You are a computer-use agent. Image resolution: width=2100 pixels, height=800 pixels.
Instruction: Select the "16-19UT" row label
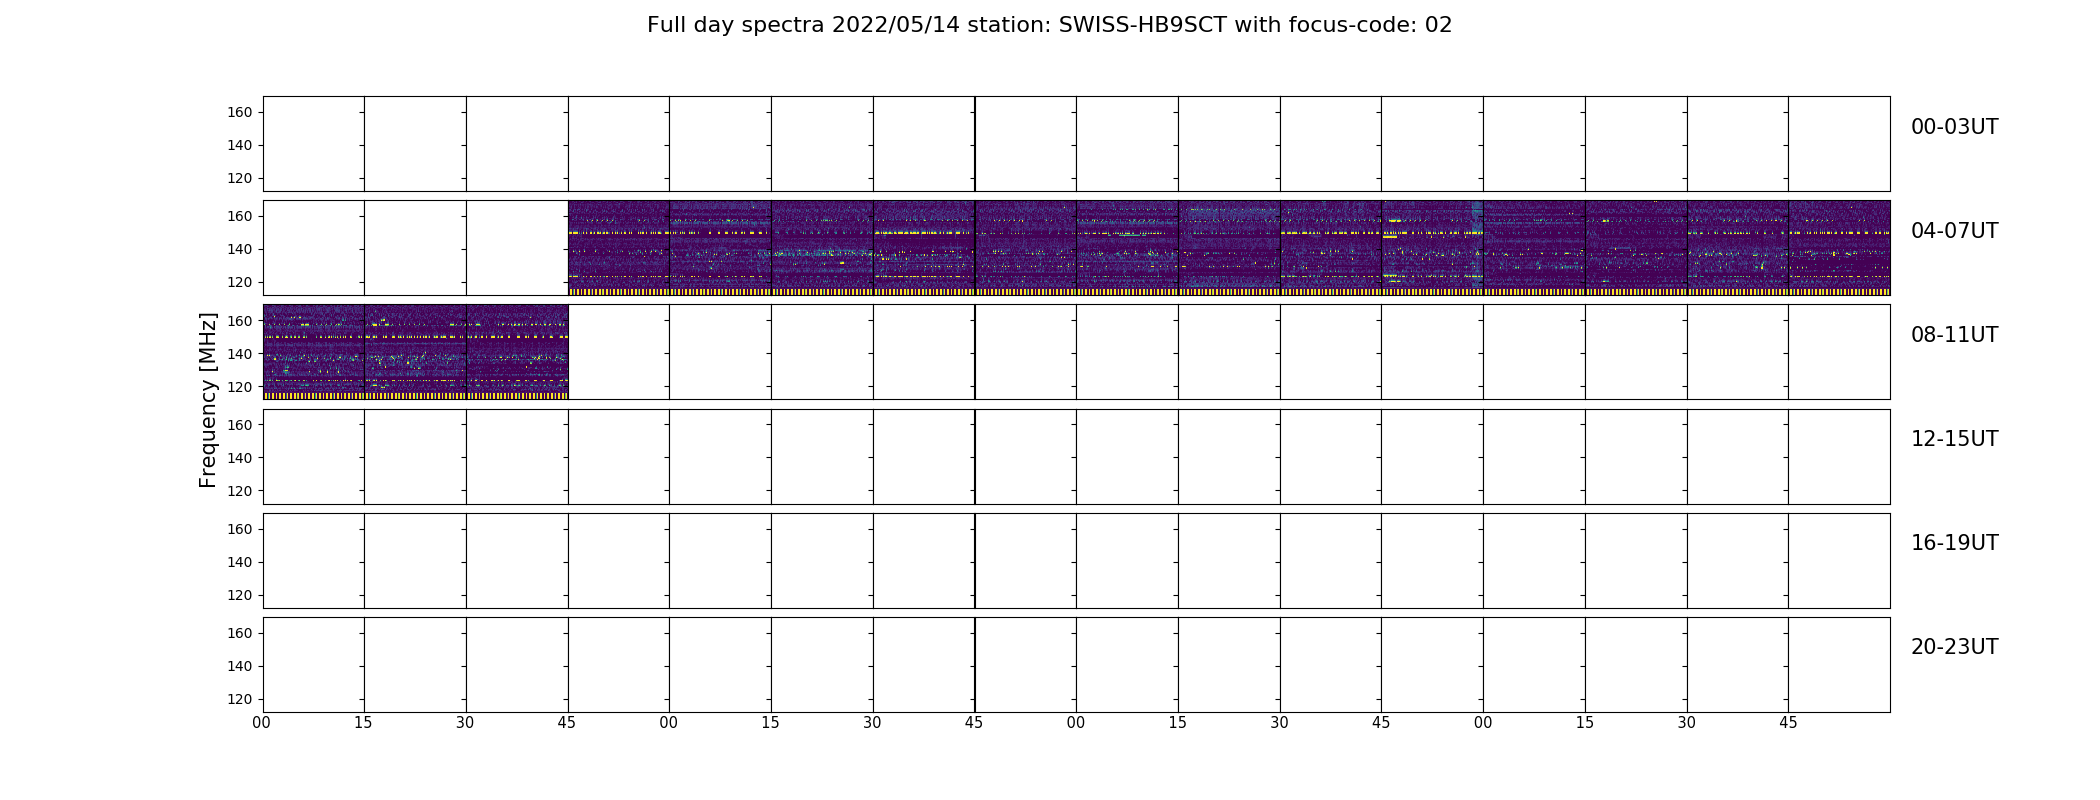pos(1954,543)
